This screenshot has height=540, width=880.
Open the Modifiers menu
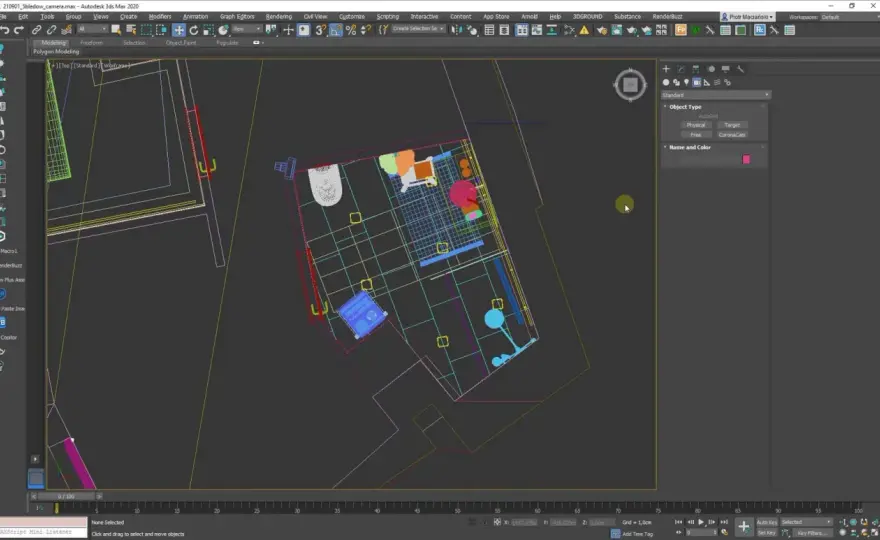(x=160, y=17)
